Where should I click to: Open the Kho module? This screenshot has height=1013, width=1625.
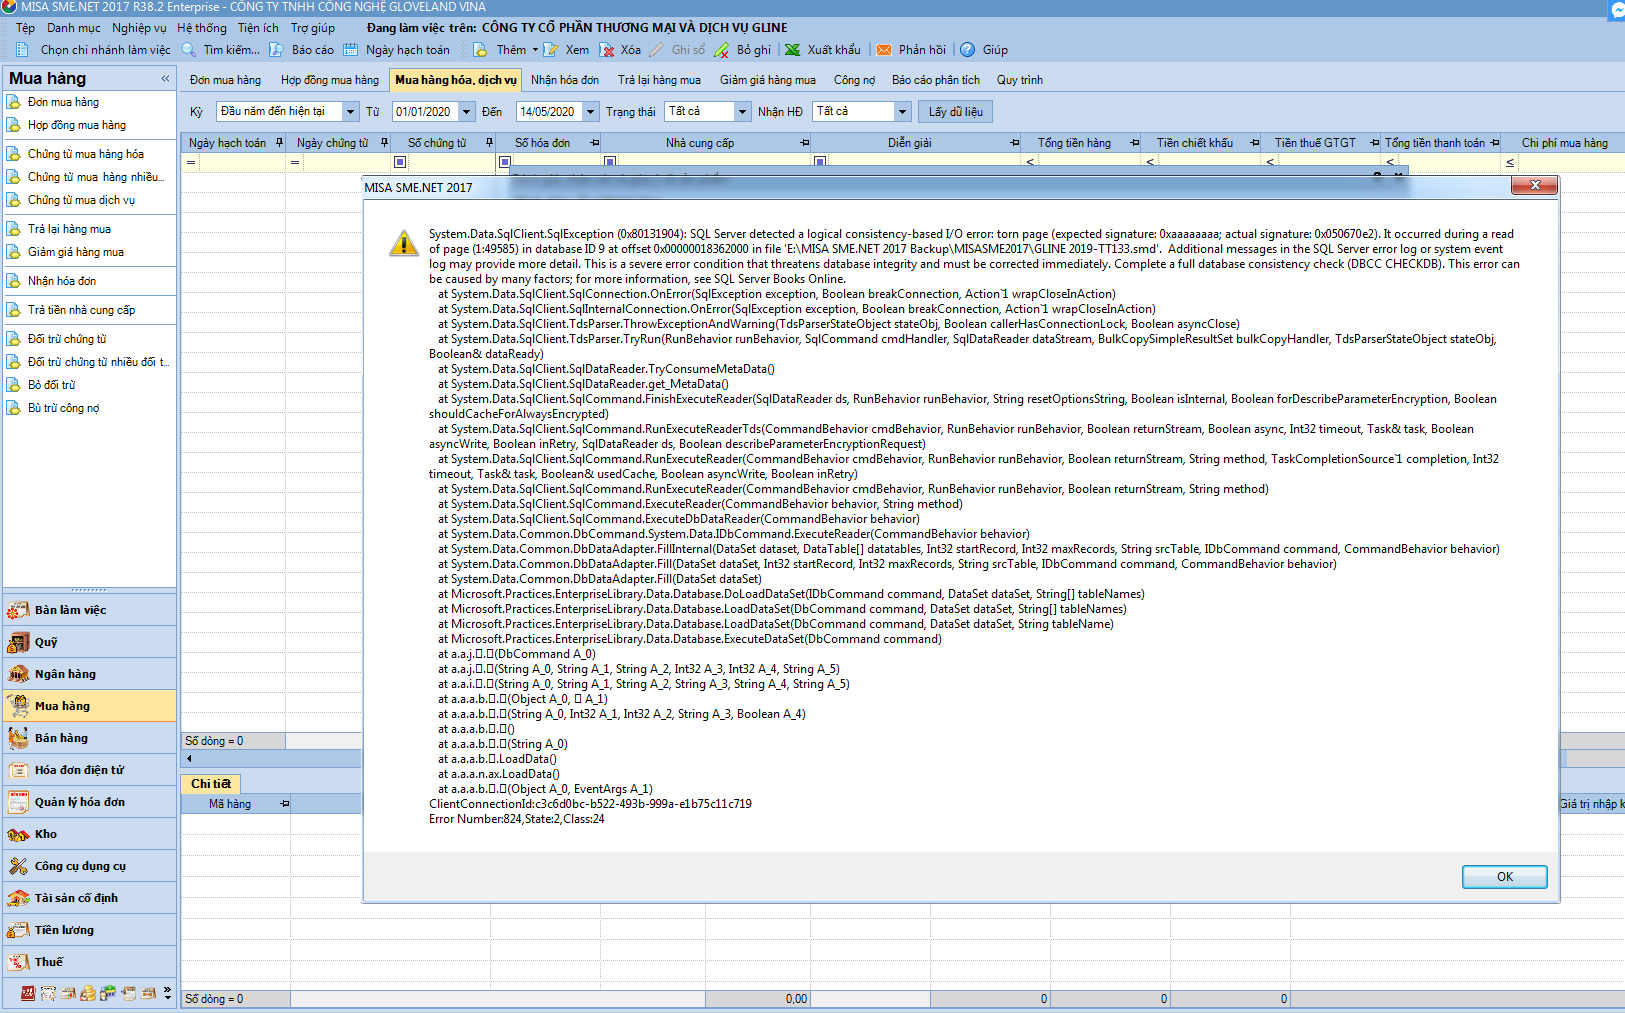(x=90, y=834)
